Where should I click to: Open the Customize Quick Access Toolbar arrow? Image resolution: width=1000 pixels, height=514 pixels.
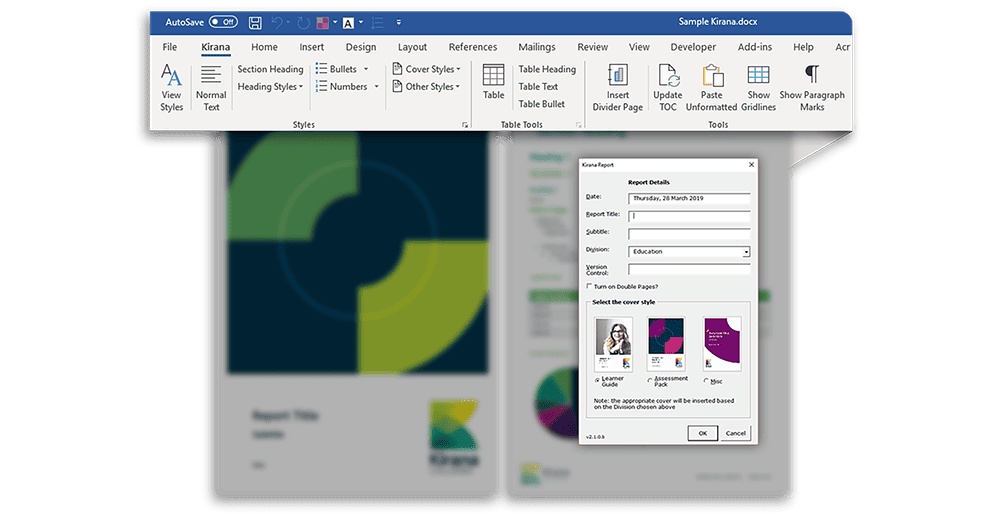[x=399, y=23]
